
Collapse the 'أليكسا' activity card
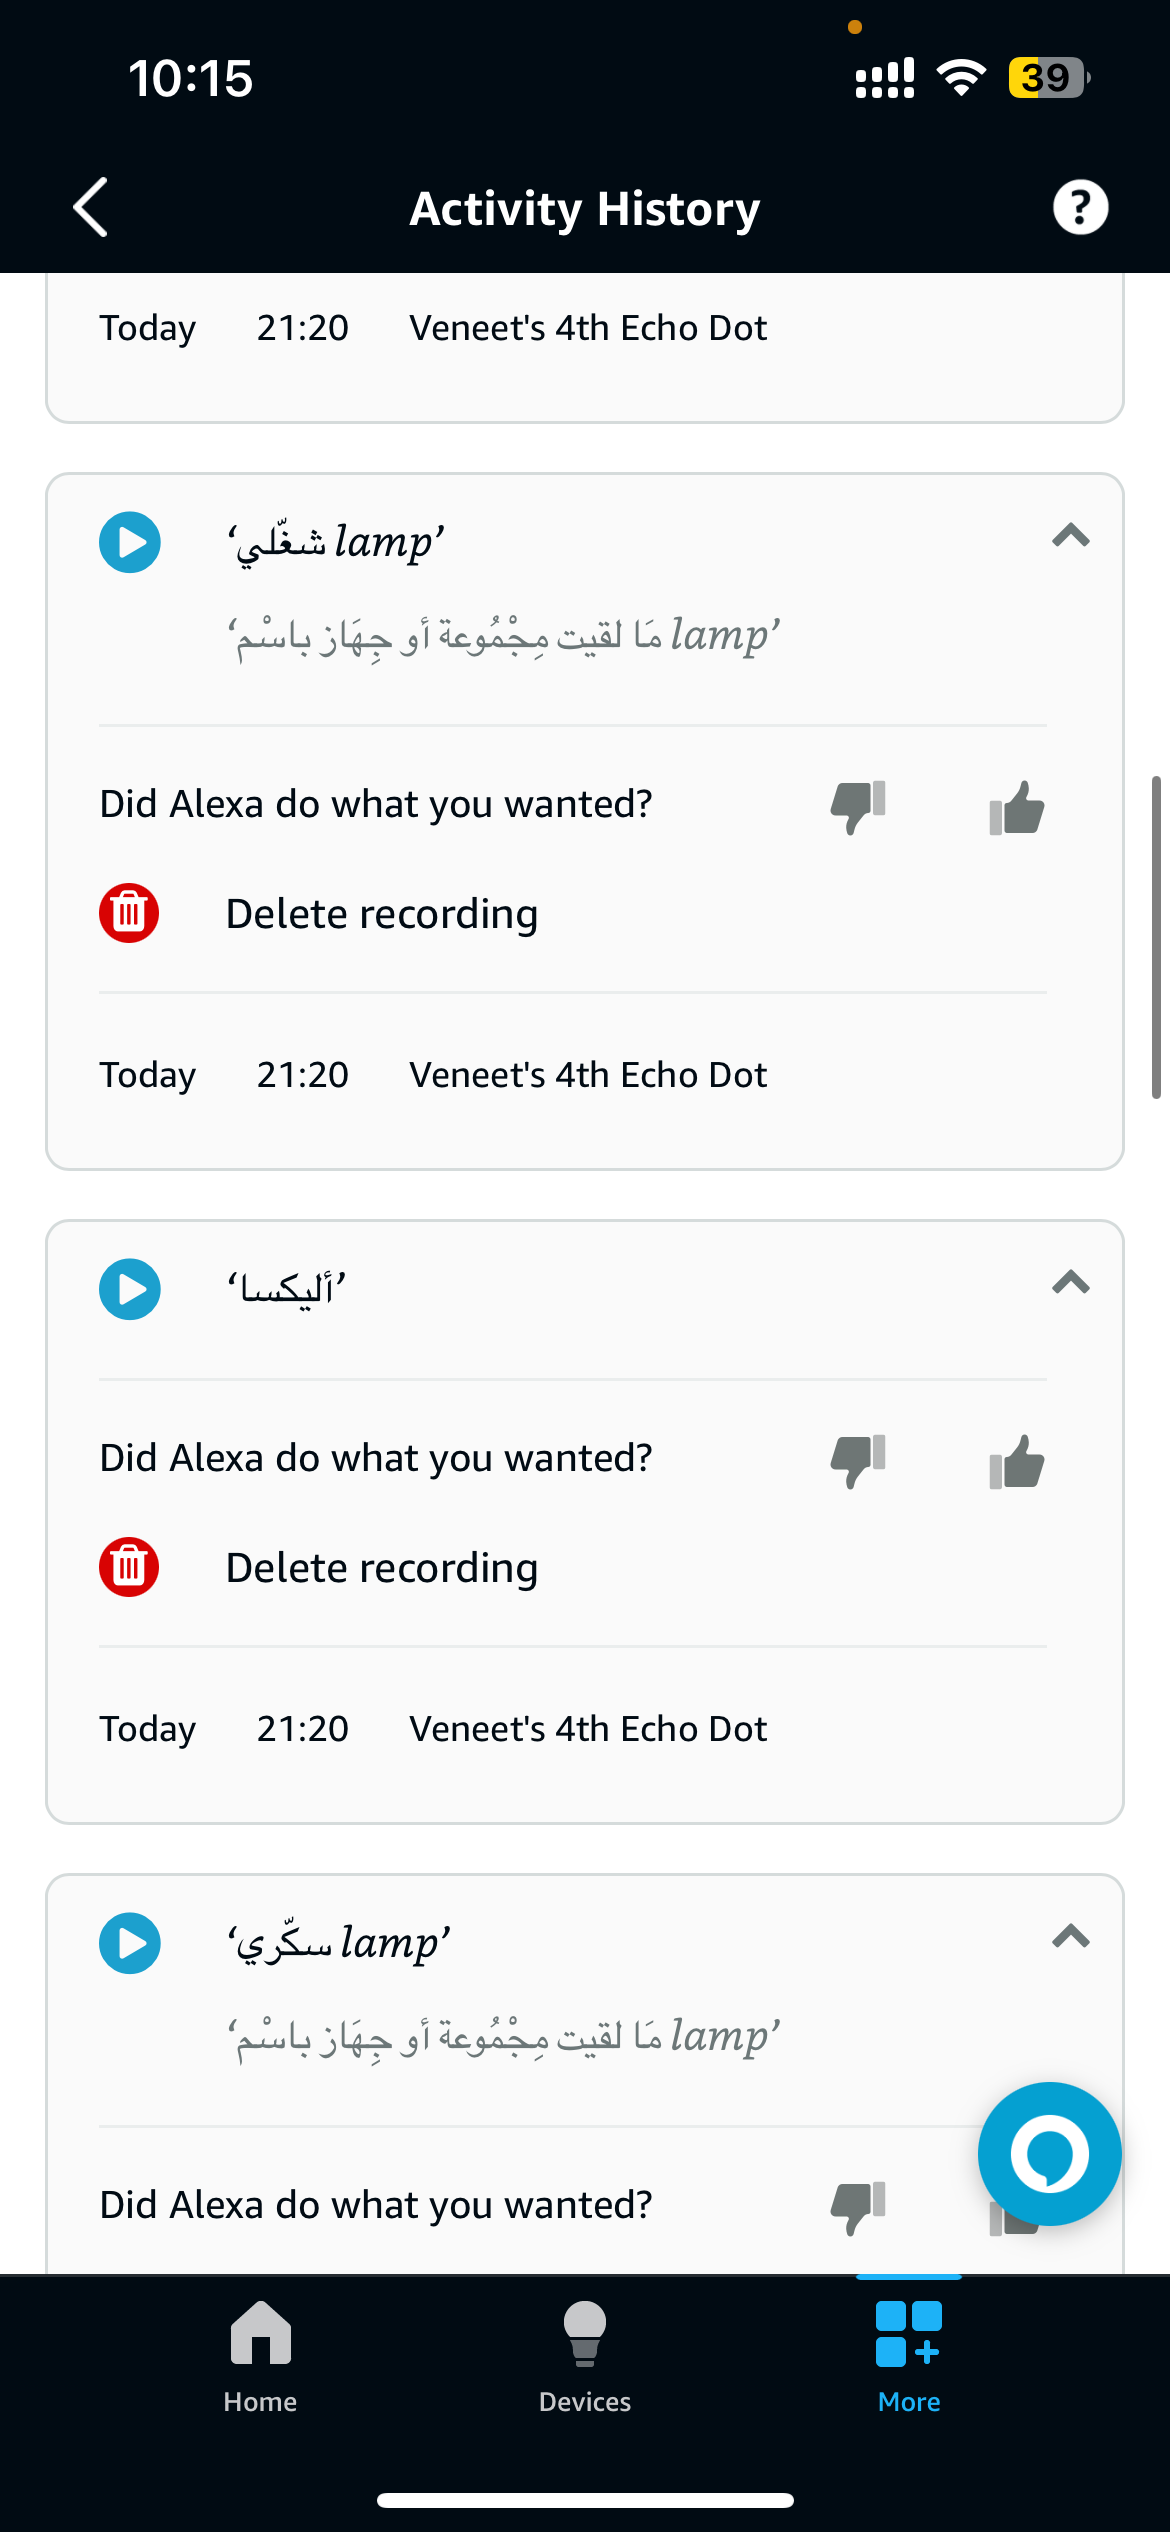coord(1070,1283)
